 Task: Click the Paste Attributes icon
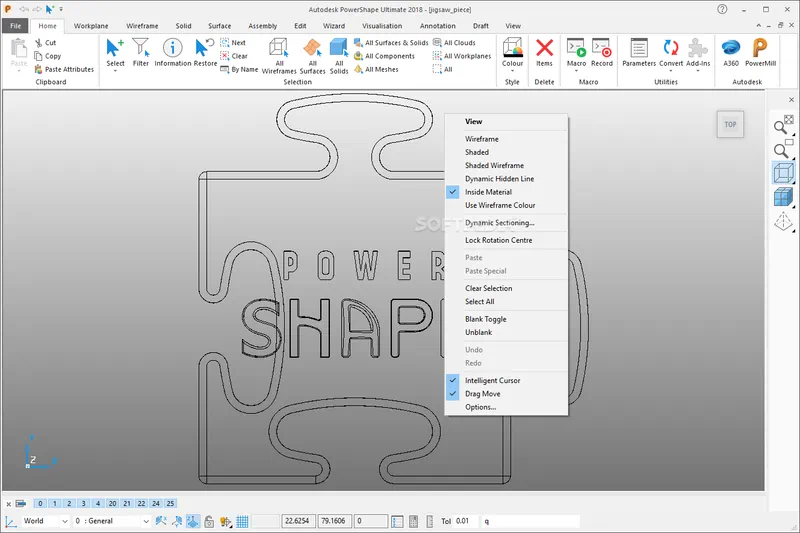(39, 69)
